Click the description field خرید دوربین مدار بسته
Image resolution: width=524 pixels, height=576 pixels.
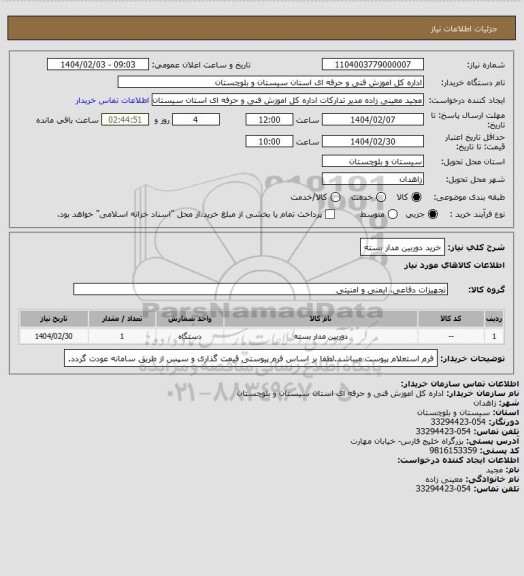tap(402, 248)
